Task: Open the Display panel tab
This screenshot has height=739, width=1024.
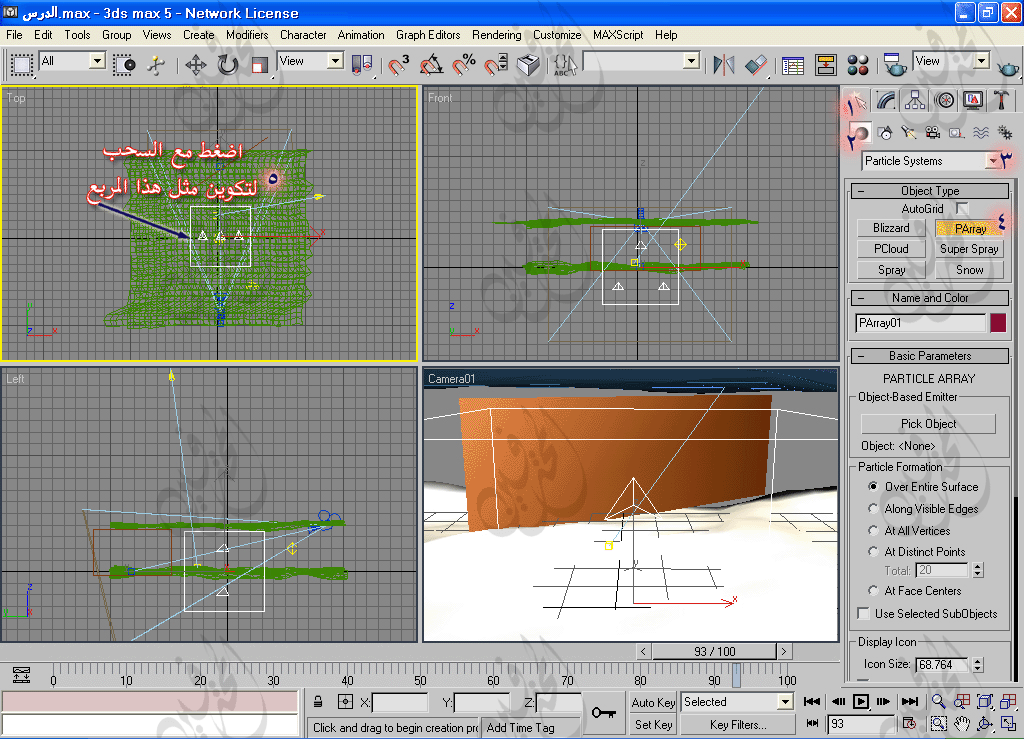Action: [973, 100]
